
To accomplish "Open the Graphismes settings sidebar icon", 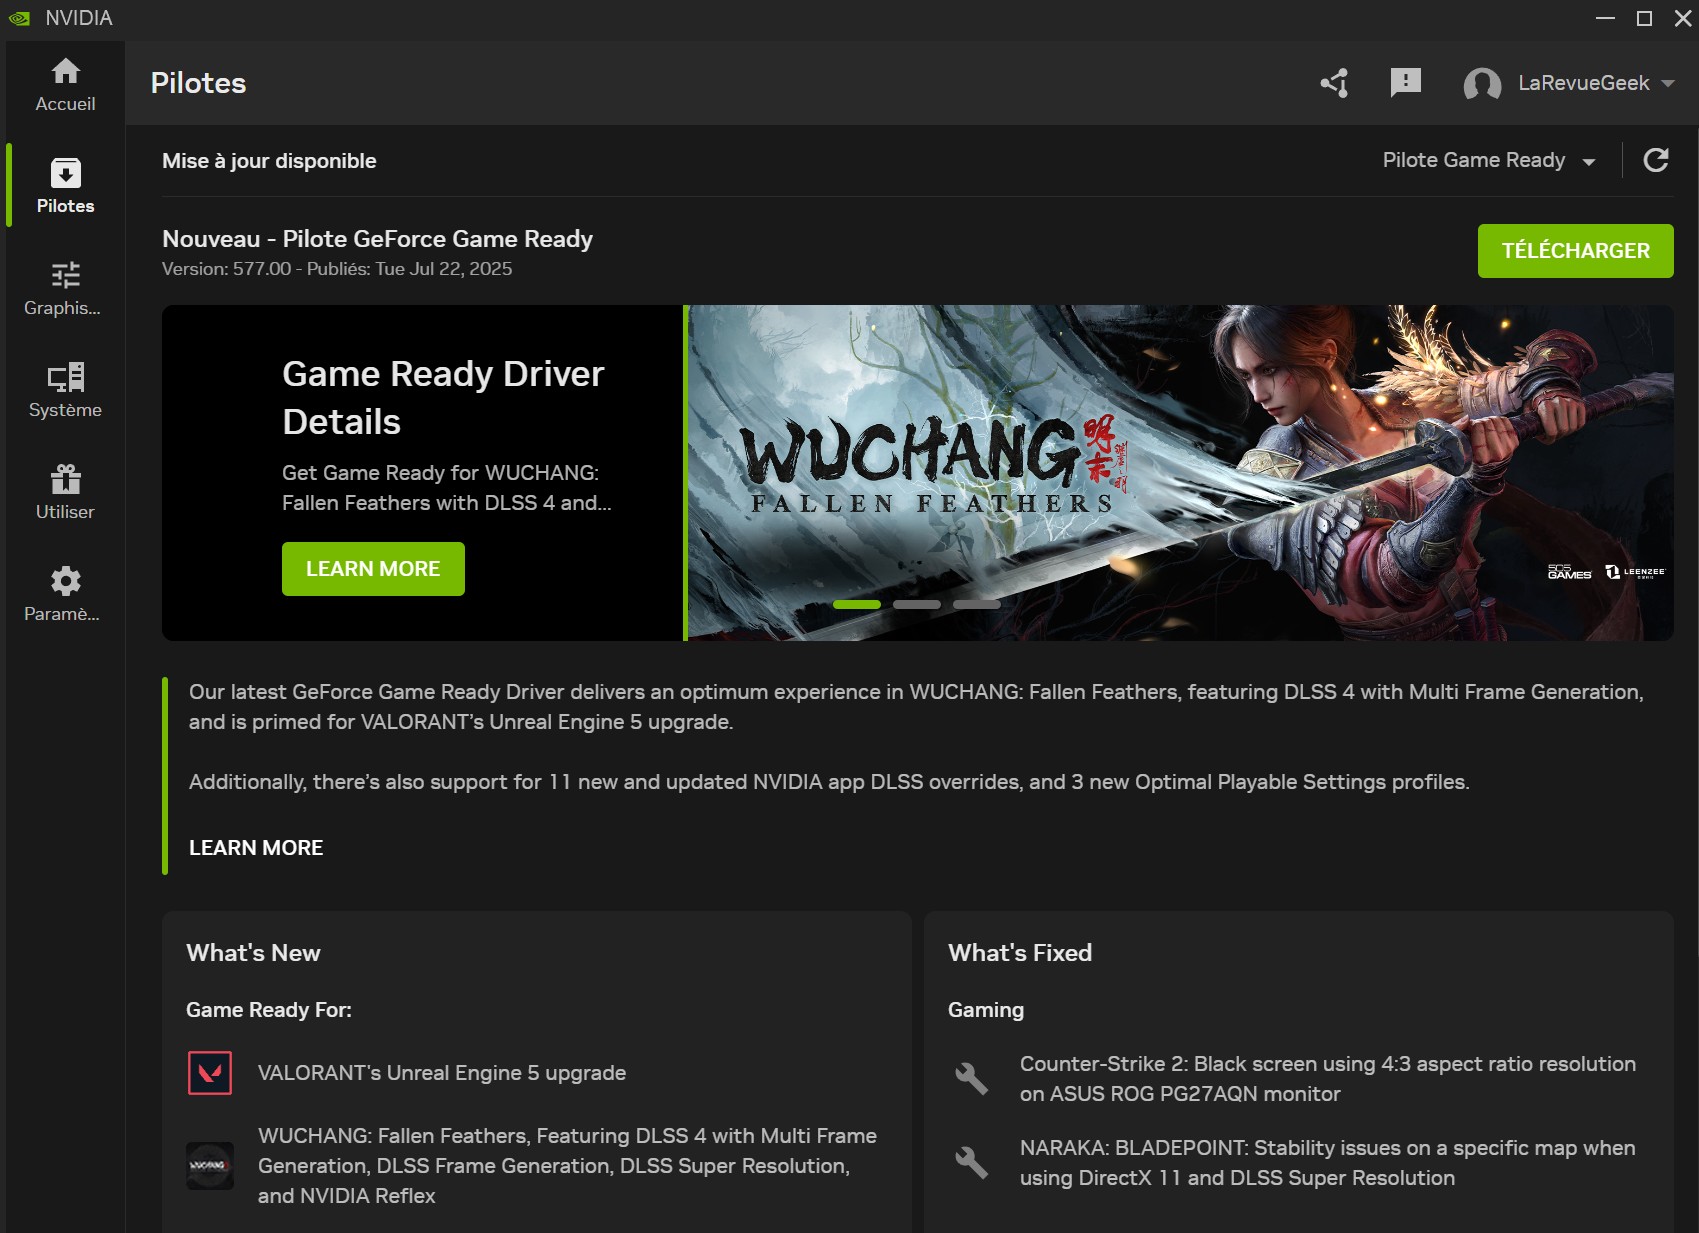I will pos(65,288).
